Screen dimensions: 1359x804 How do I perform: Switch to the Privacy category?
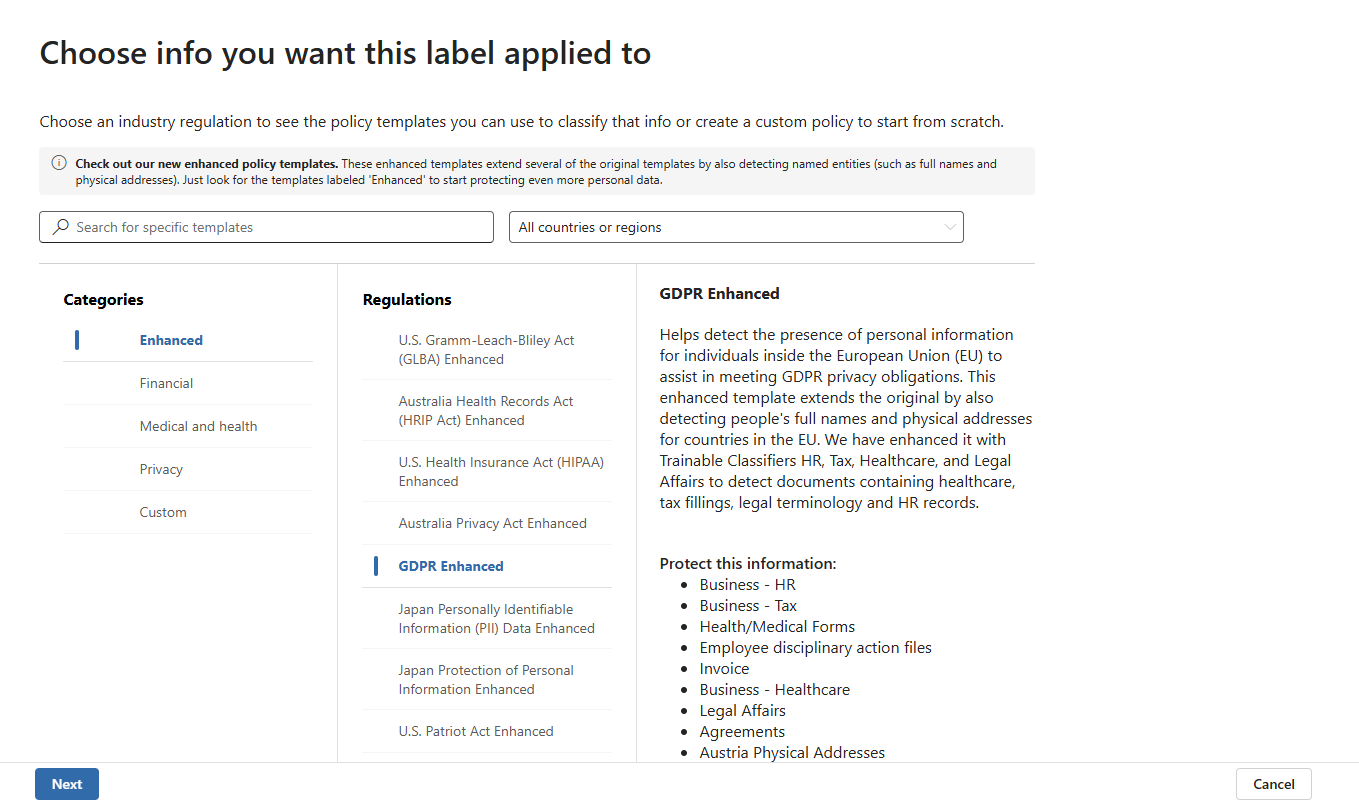tap(161, 469)
